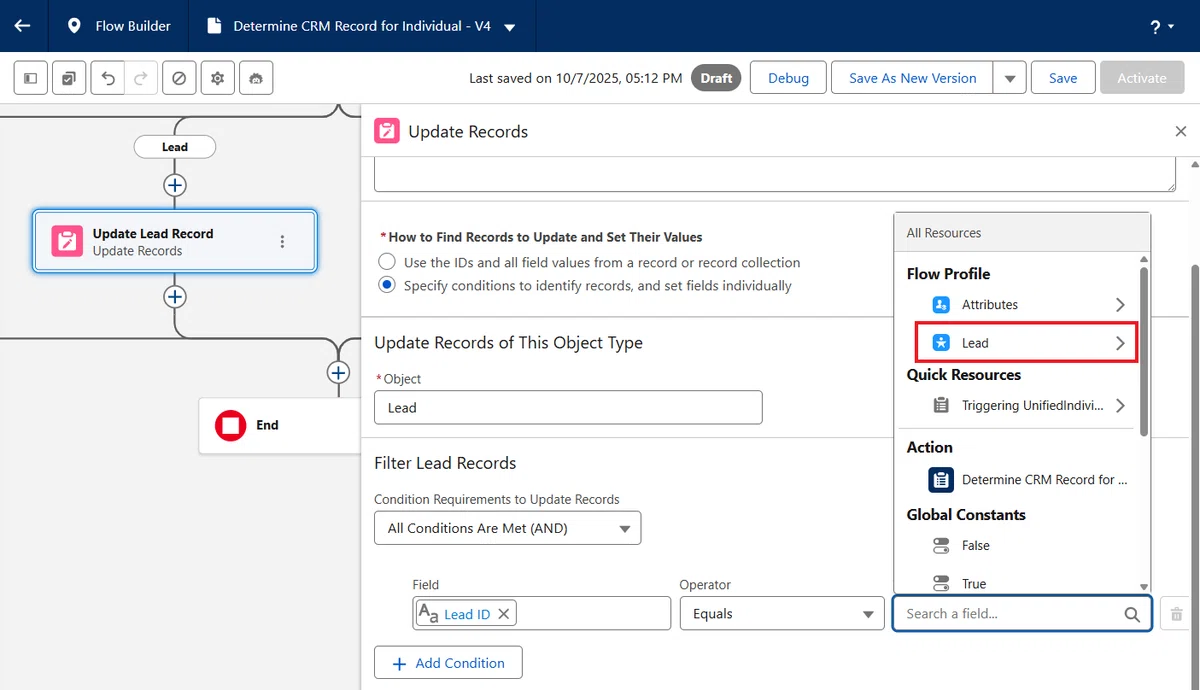Click the Activate button
1200x690 pixels.
pyautogui.click(x=1142, y=78)
